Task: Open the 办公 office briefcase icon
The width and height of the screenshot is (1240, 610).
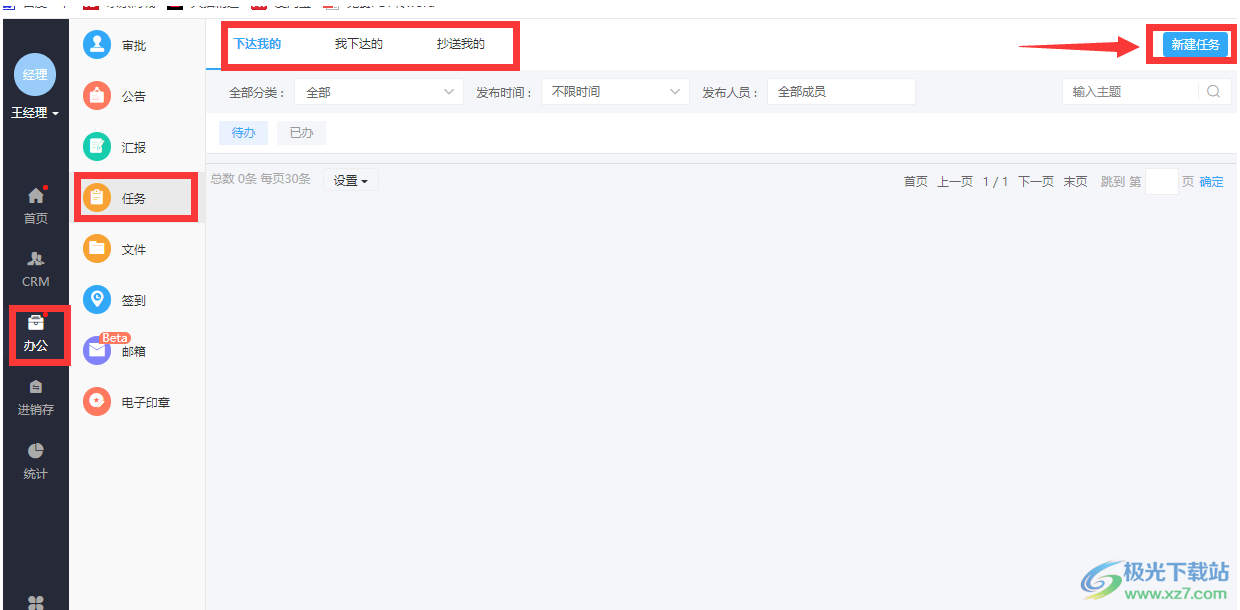Action: 36,323
